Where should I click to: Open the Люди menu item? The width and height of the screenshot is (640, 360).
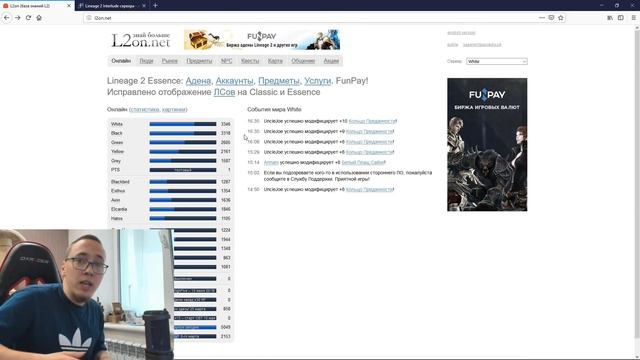(x=146, y=61)
